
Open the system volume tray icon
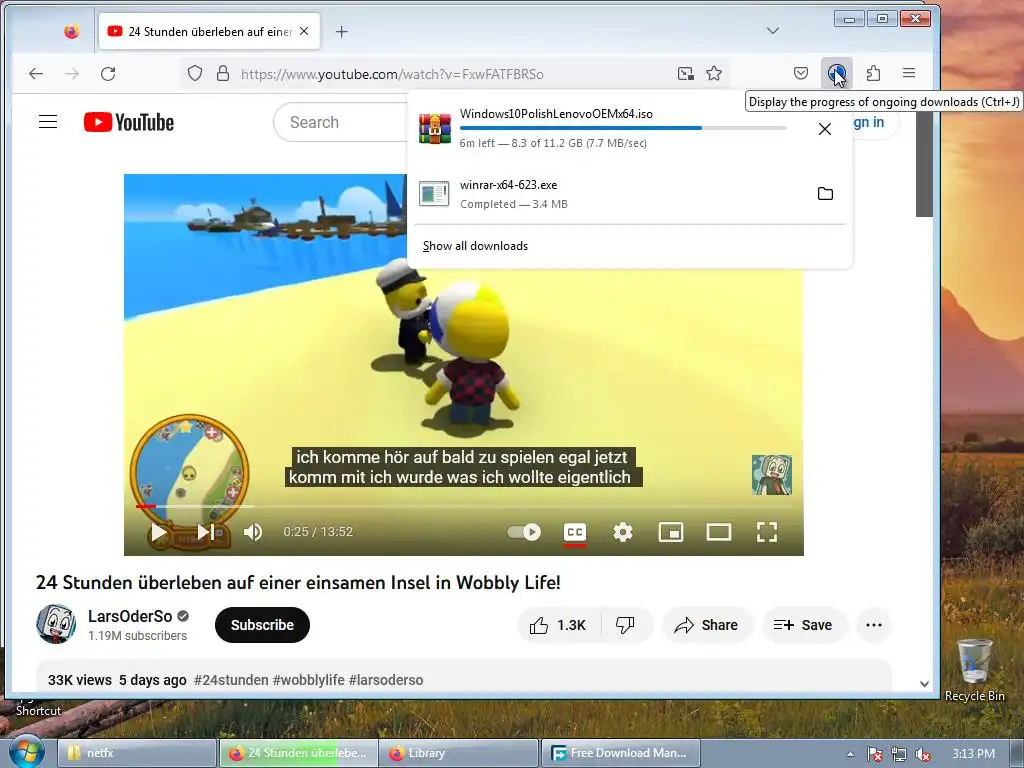pos(923,754)
